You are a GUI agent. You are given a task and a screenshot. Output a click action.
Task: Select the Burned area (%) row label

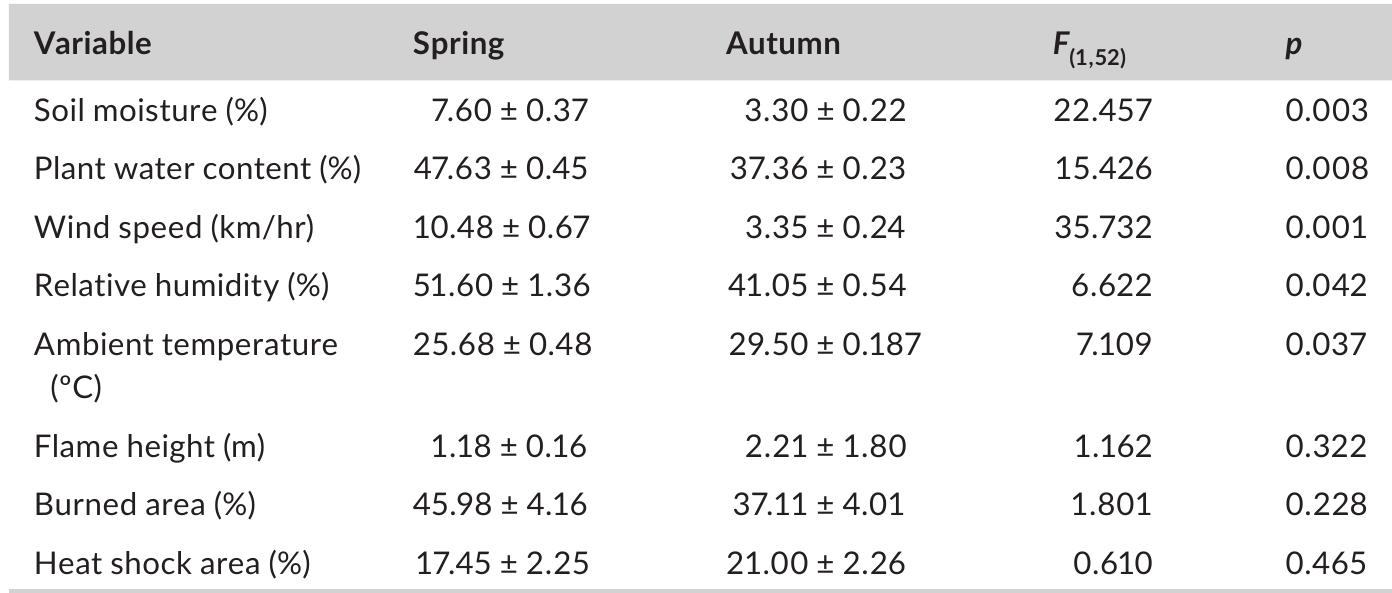click(x=145, y=504)
